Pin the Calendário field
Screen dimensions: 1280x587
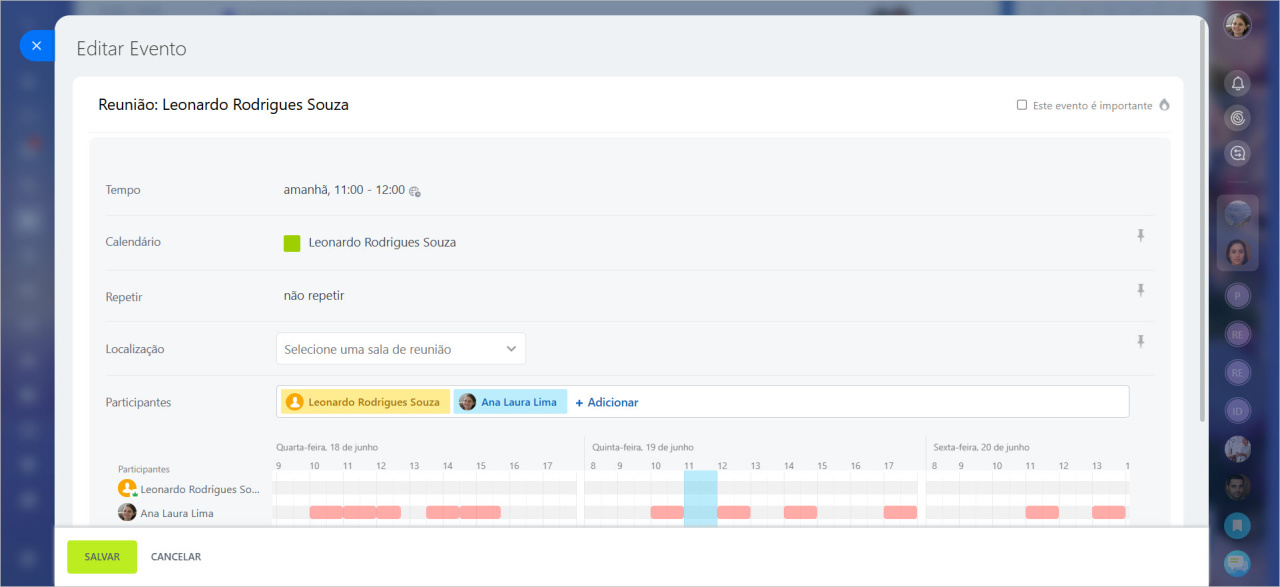point(1140,236)
